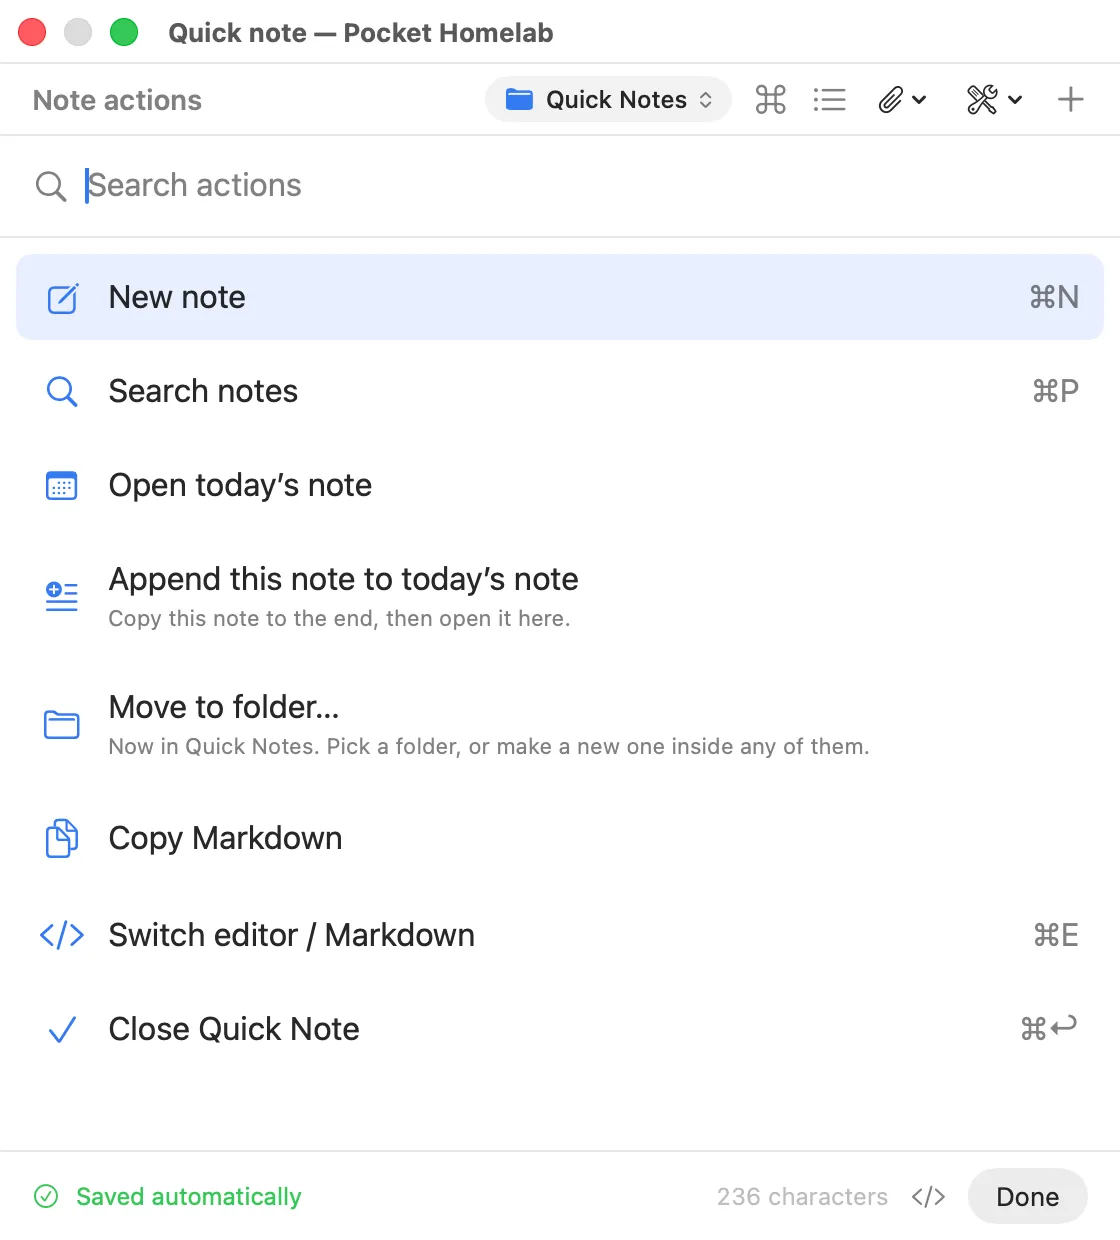Click the magnifier icon beside Search actions
1120x1240 pixels.
pos(50,186)
